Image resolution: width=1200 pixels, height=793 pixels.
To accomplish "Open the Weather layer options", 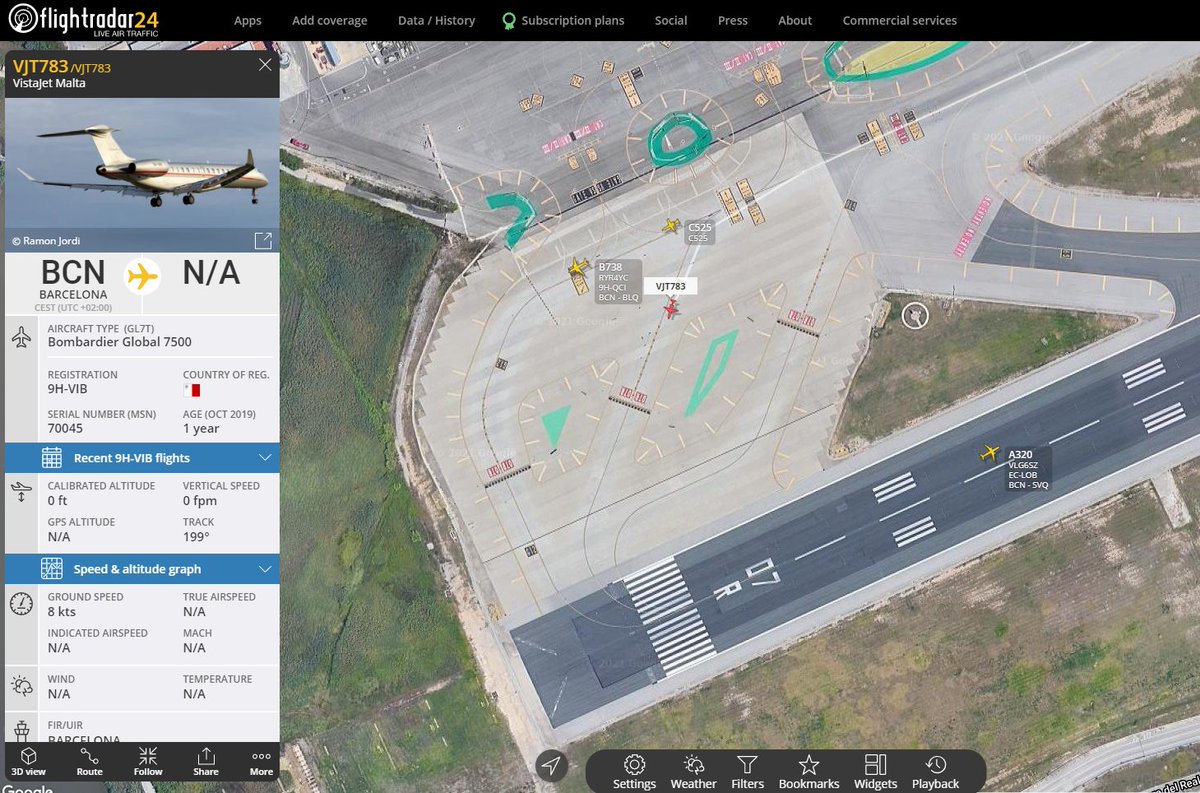I will (693, 772).
